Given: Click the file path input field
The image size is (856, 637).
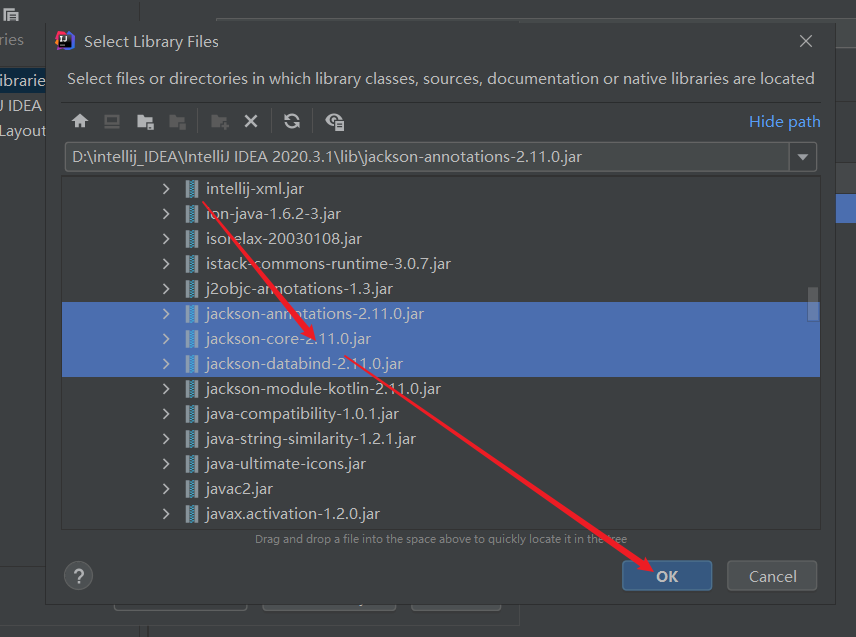Looking at the screenshot, I should tap(427, 157).
